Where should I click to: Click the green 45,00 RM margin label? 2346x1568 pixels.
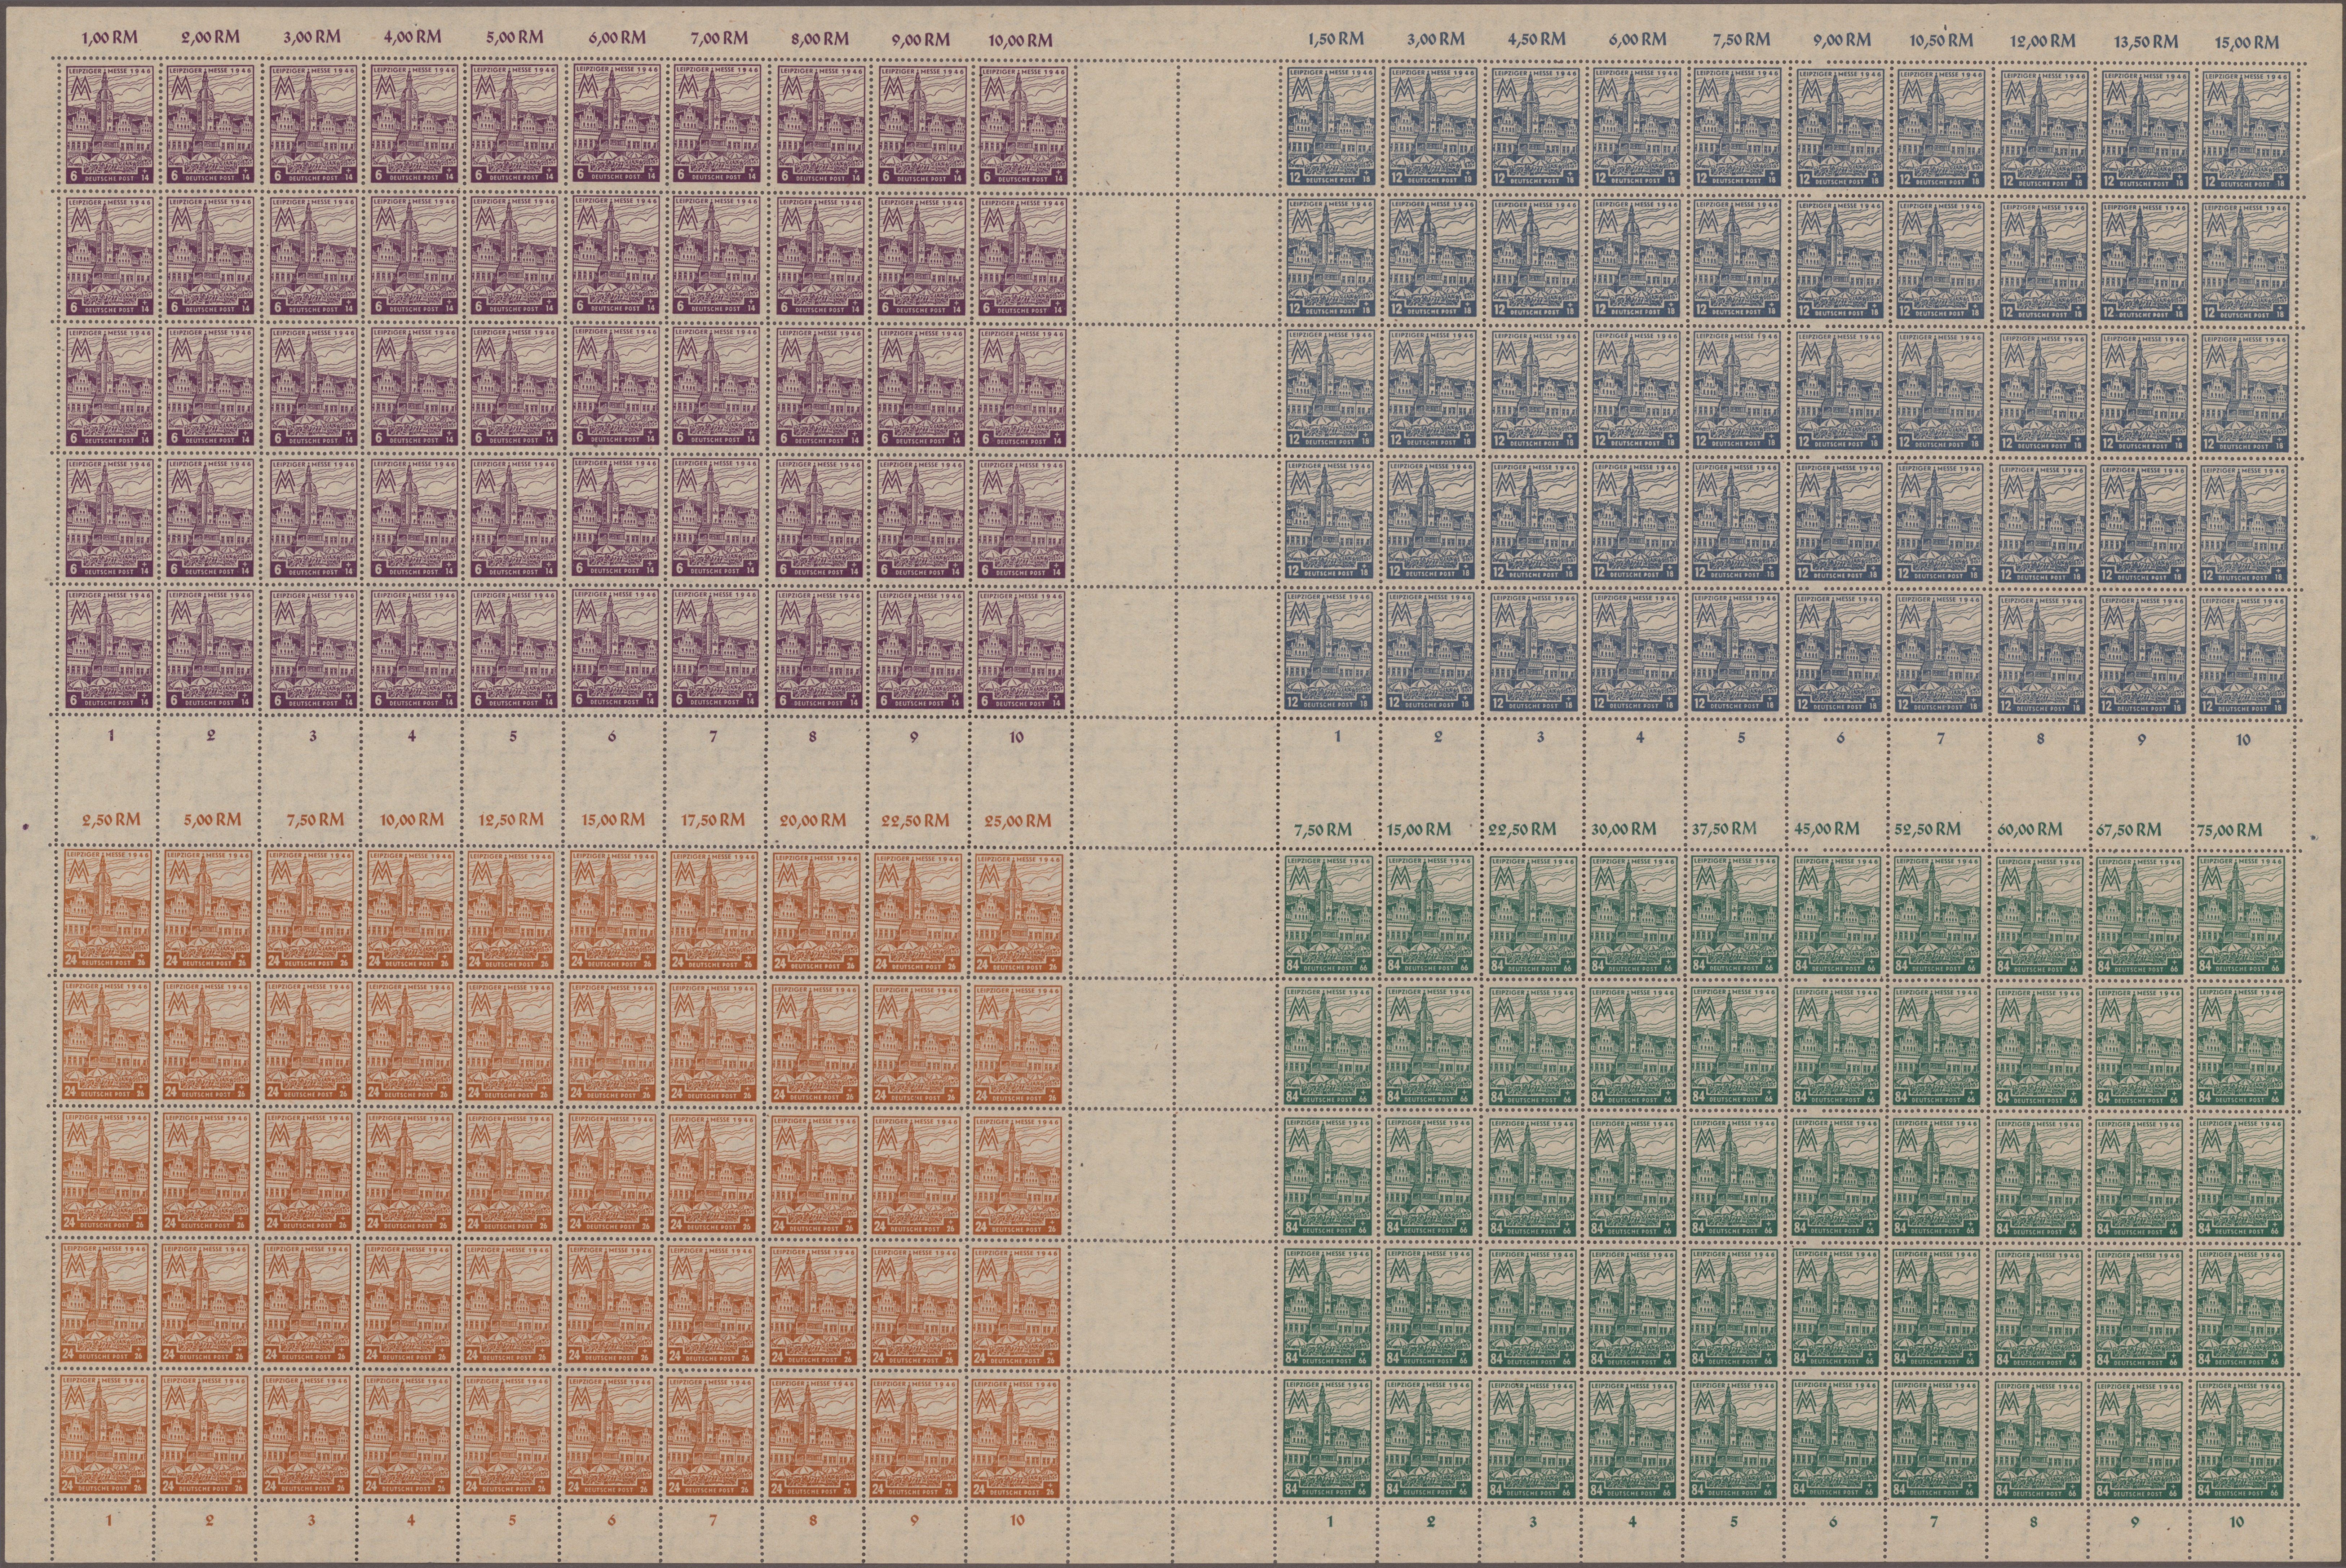(1826, 829)
